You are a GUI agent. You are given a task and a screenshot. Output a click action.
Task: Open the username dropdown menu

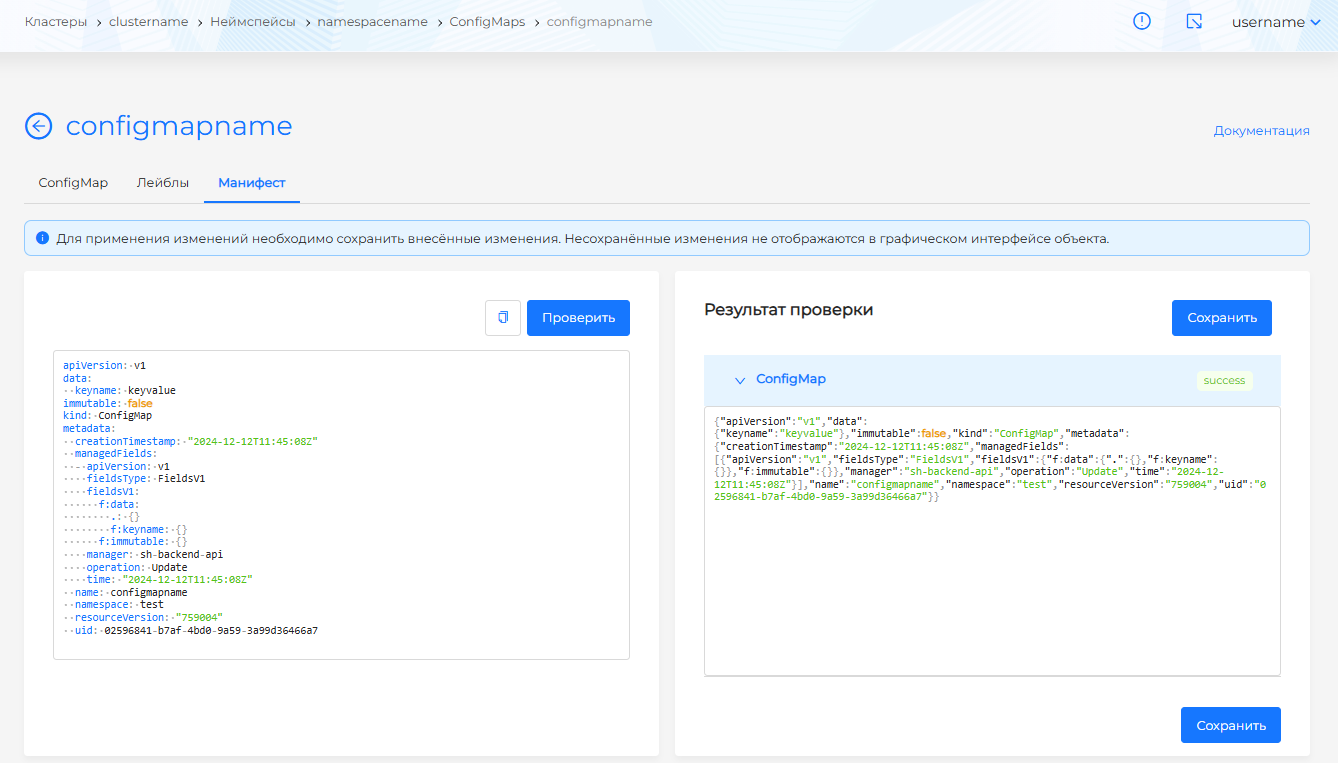pos(1276,22)
